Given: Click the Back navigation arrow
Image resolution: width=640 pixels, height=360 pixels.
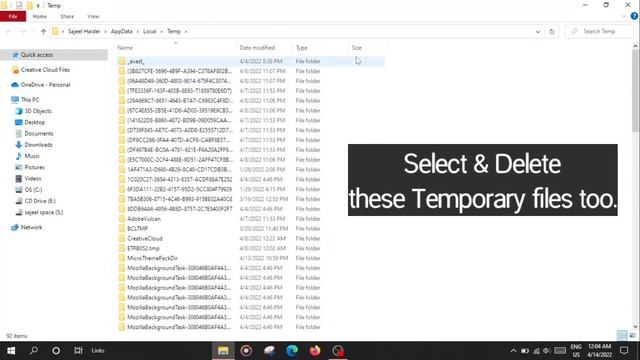Looking at the screenshot, I should (x=9, y=31).
